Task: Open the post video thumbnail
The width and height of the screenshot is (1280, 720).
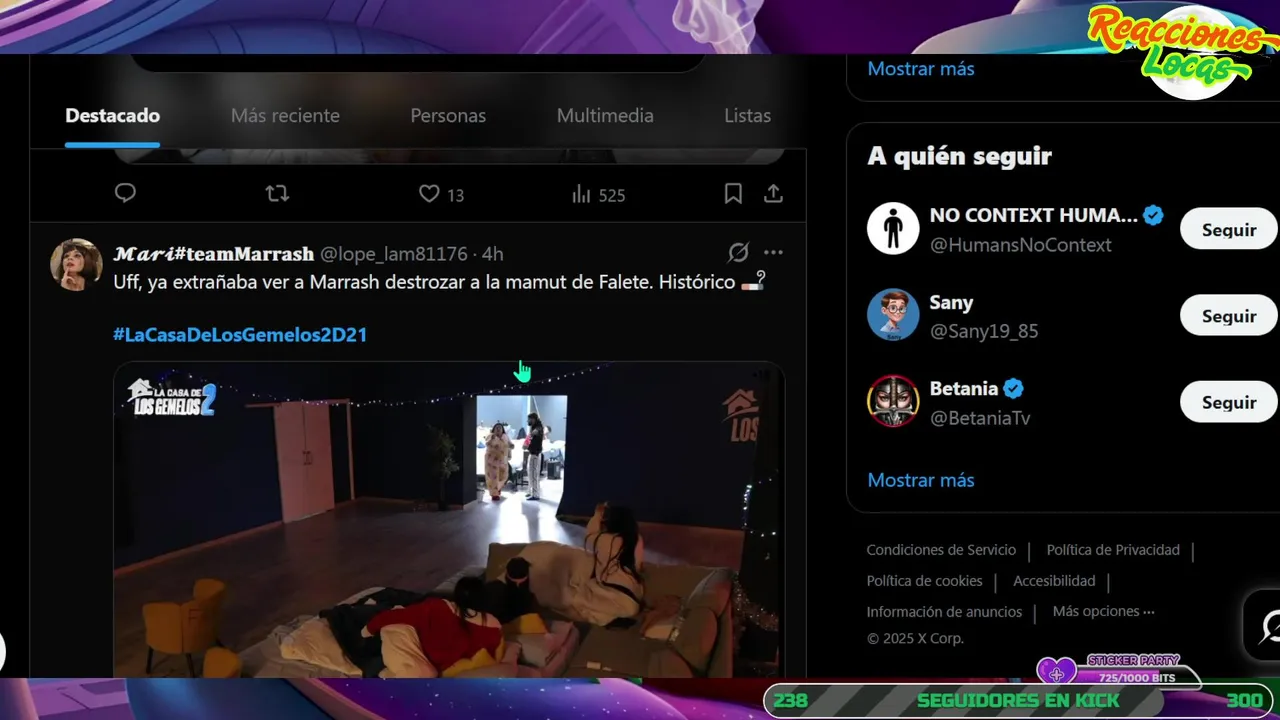Action: 449,519
